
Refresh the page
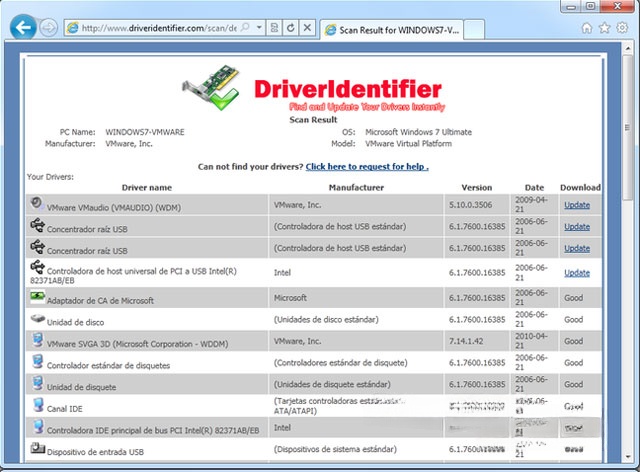291,28
